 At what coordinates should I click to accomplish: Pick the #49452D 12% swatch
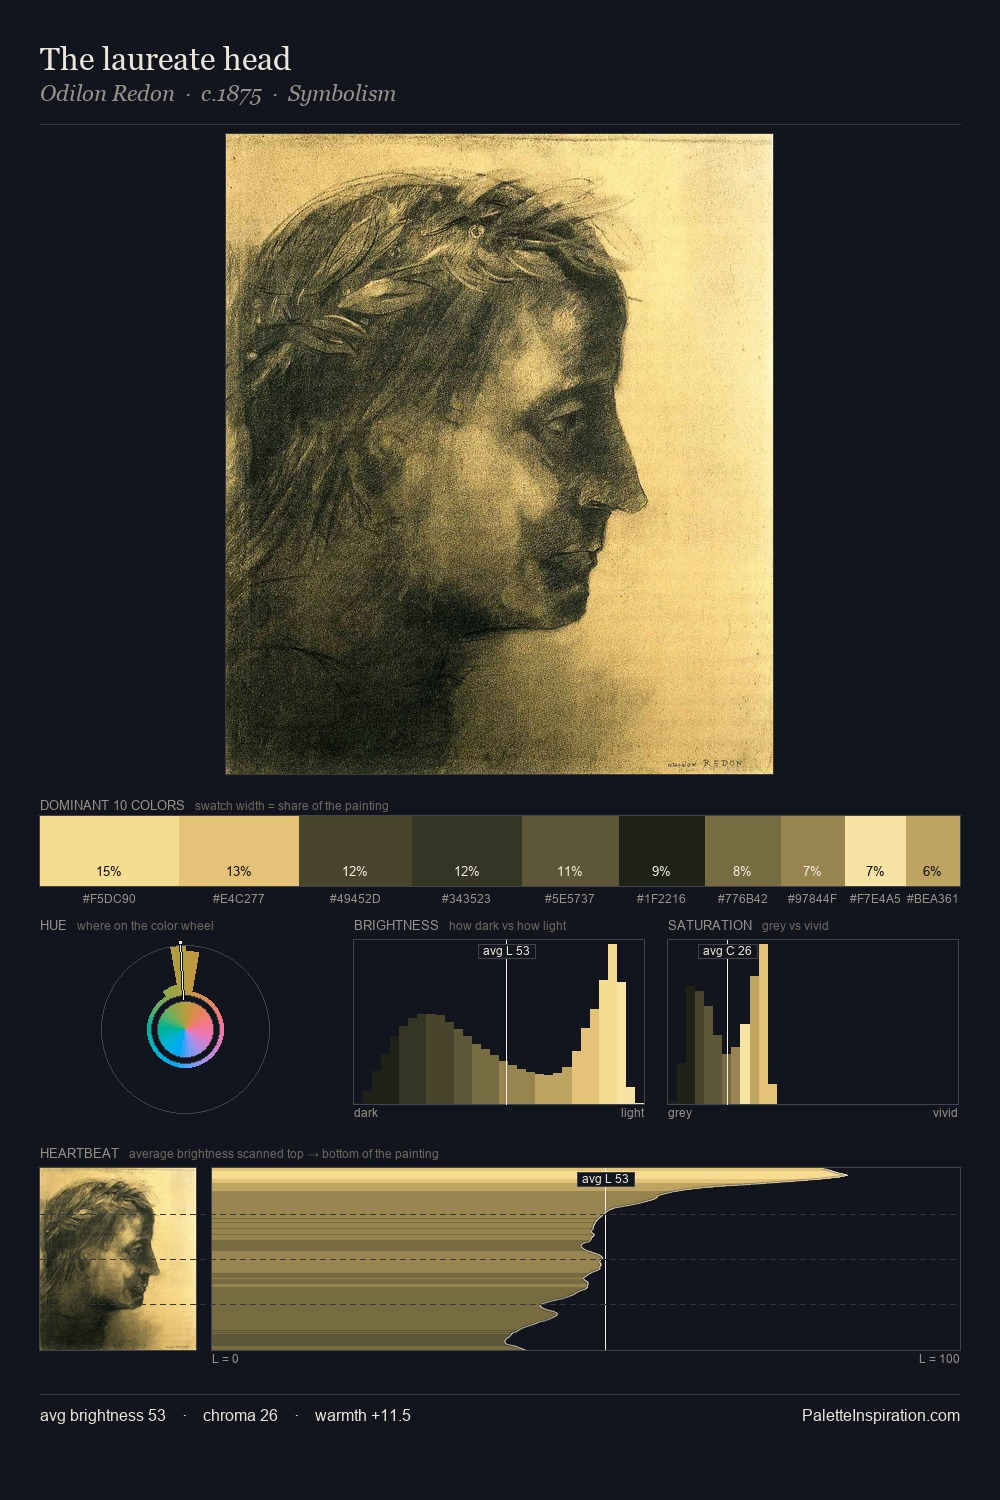(x=355, y=851)
